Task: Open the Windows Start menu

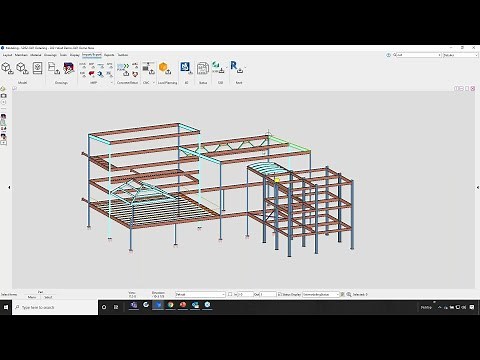Action: [x=6, y=307]
